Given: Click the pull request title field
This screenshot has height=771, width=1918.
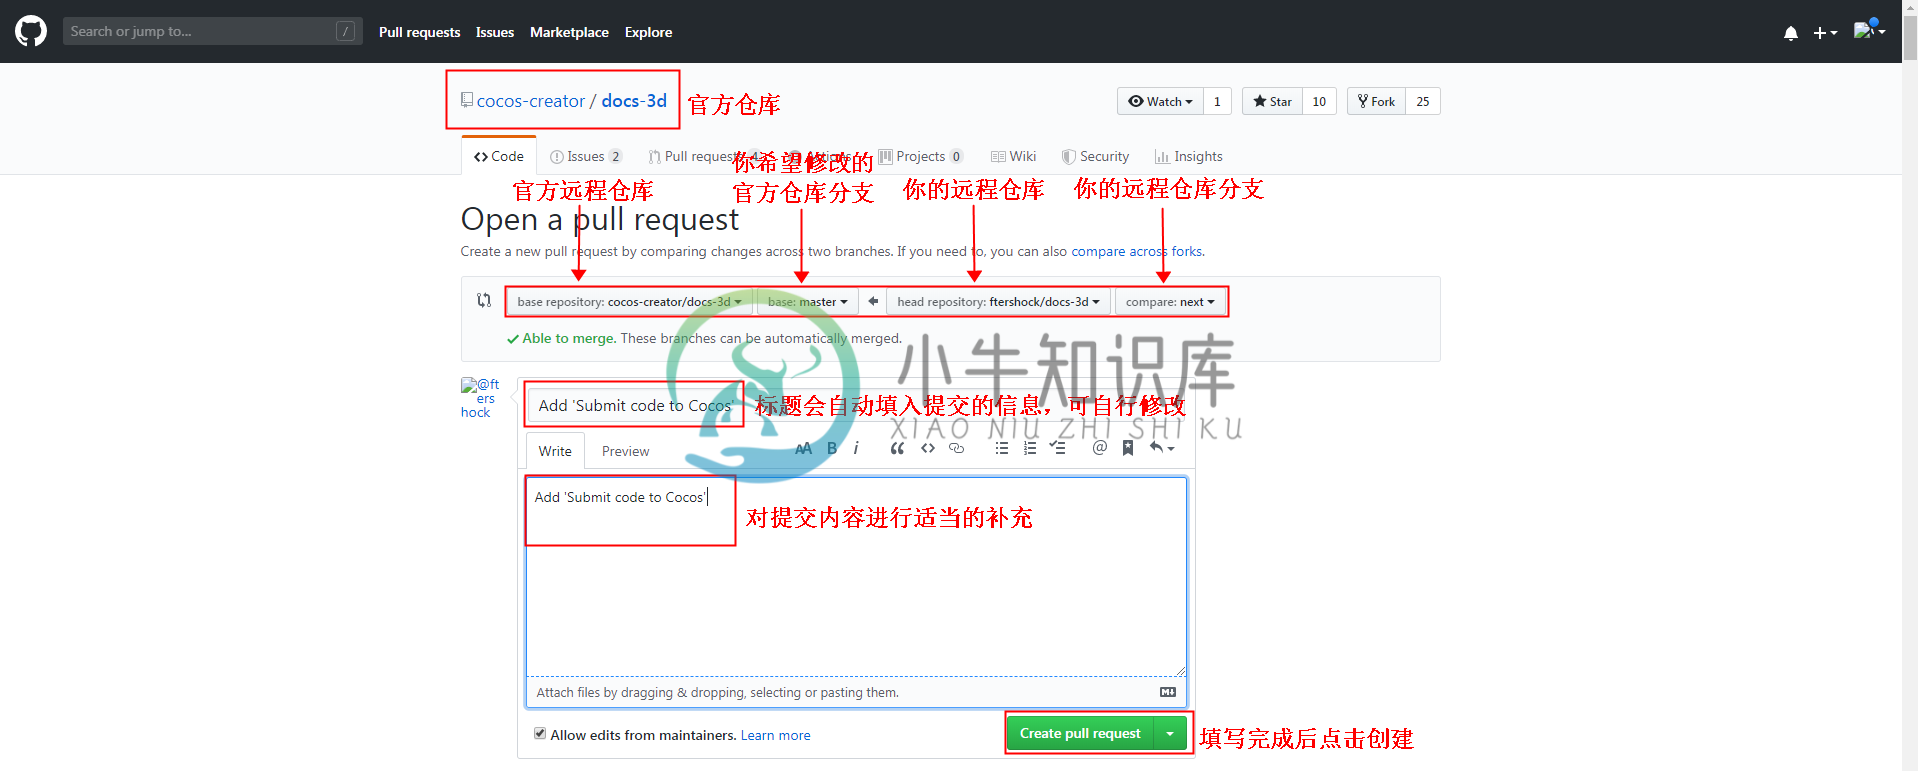Looking at the screenshot, I should (x=857, y=405).
